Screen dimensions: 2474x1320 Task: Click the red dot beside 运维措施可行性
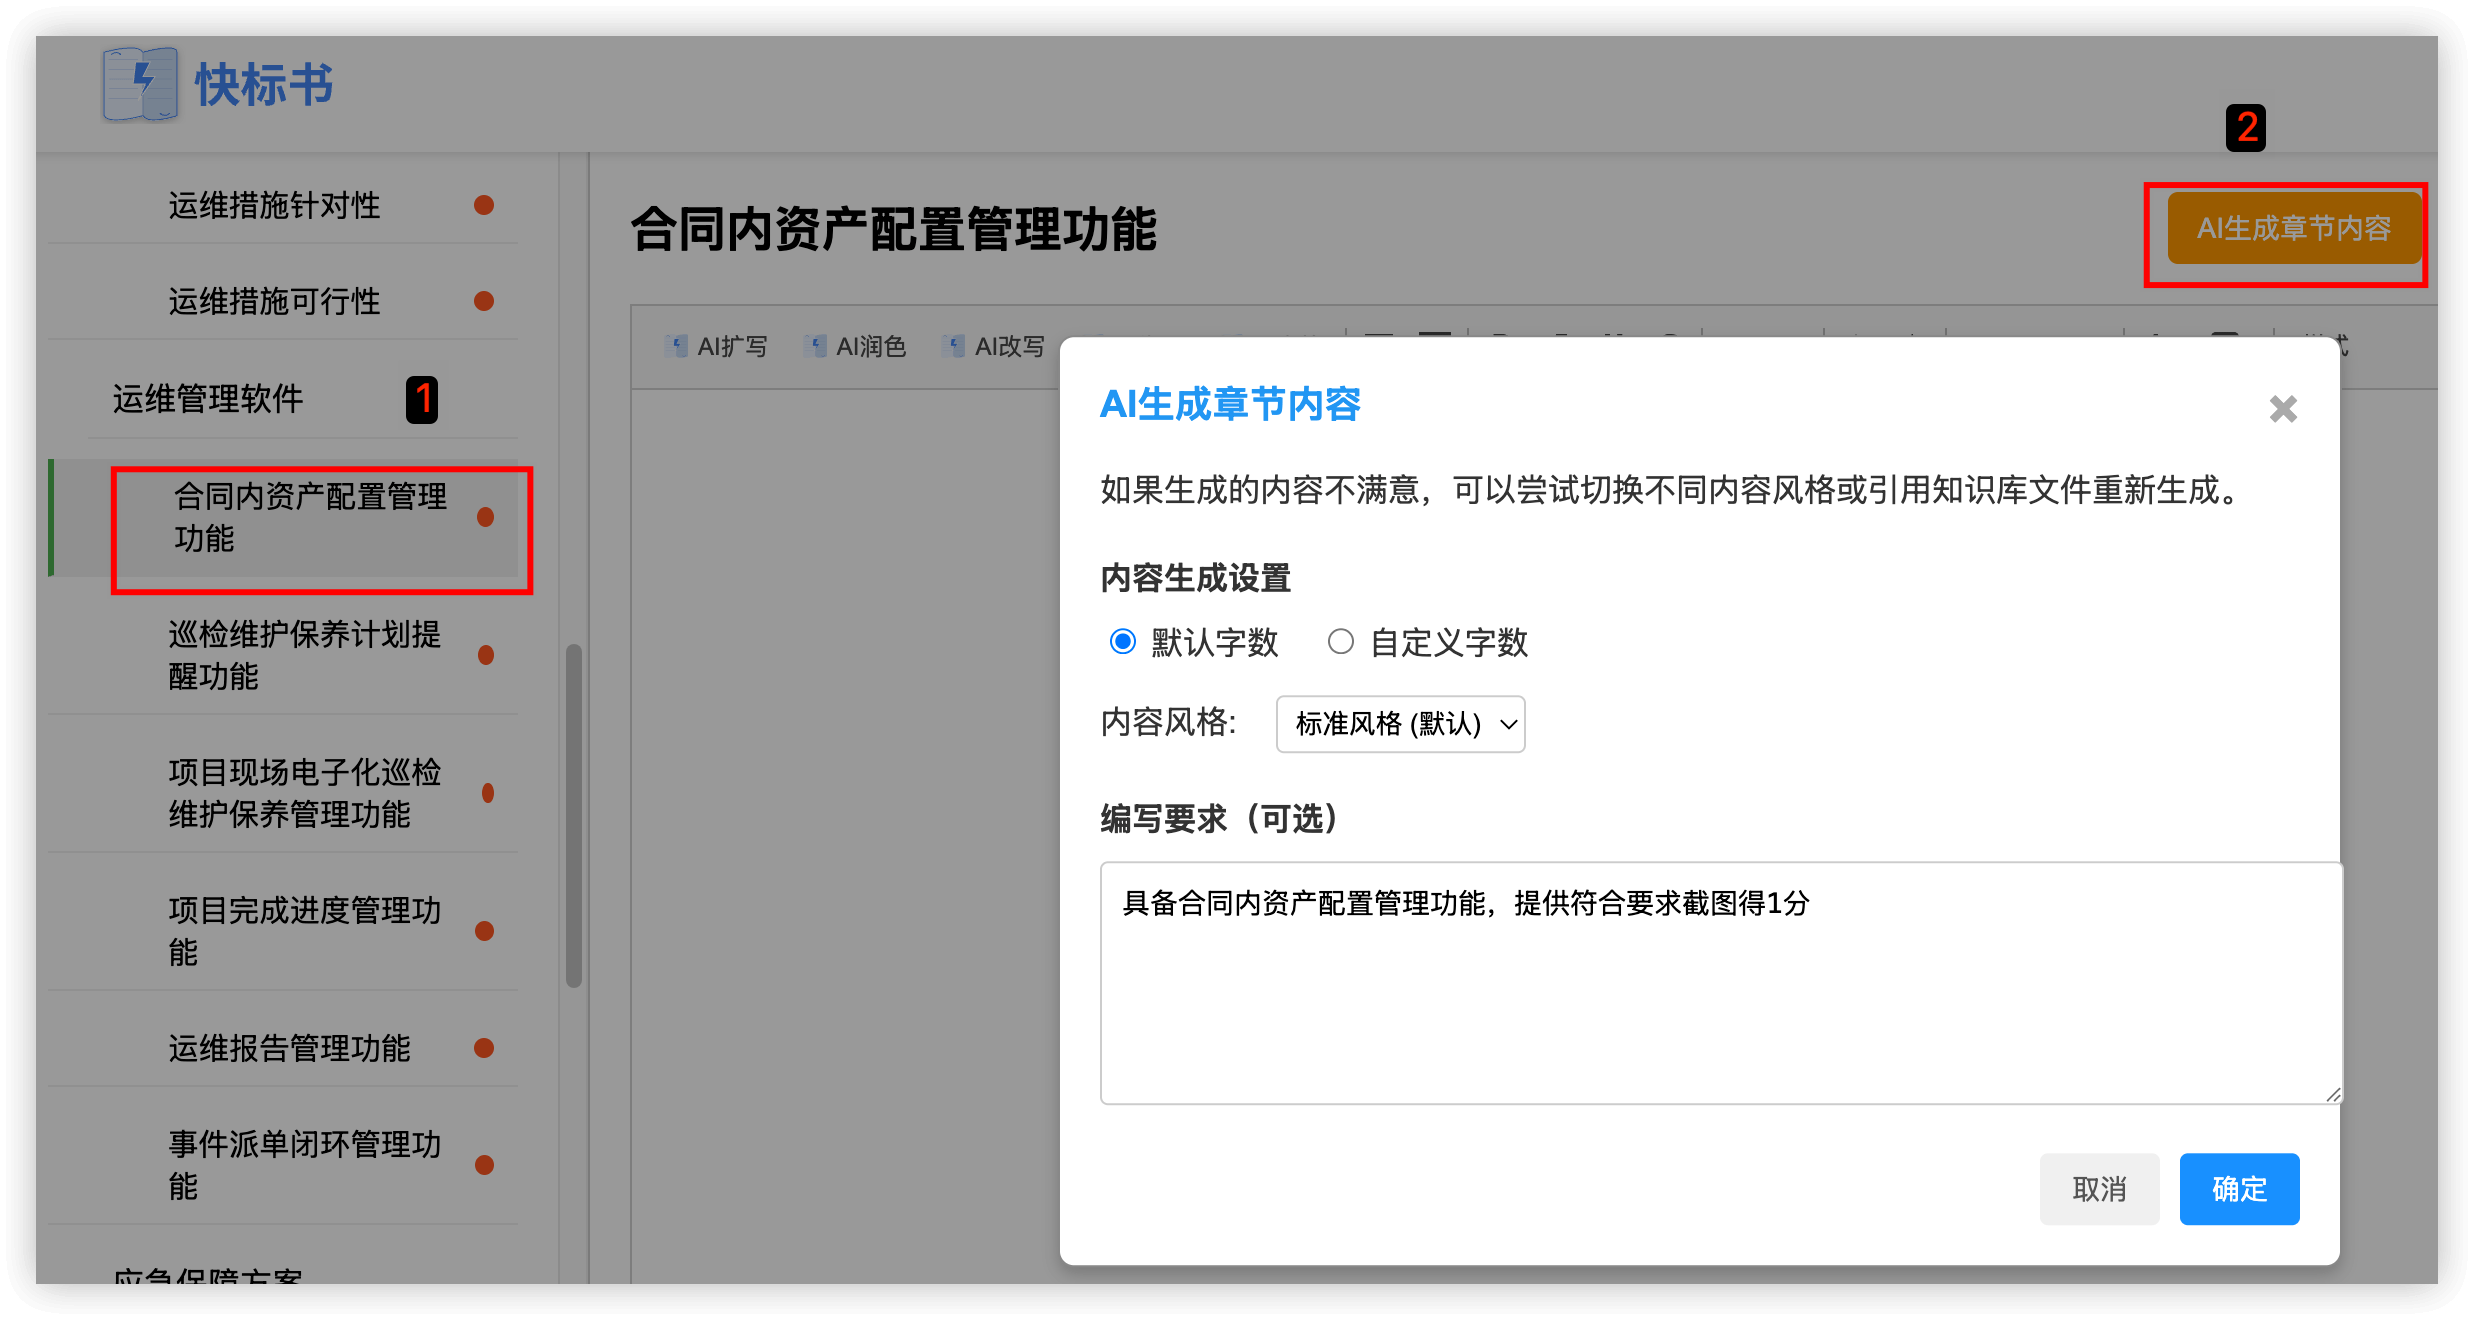tap(484, 301)
